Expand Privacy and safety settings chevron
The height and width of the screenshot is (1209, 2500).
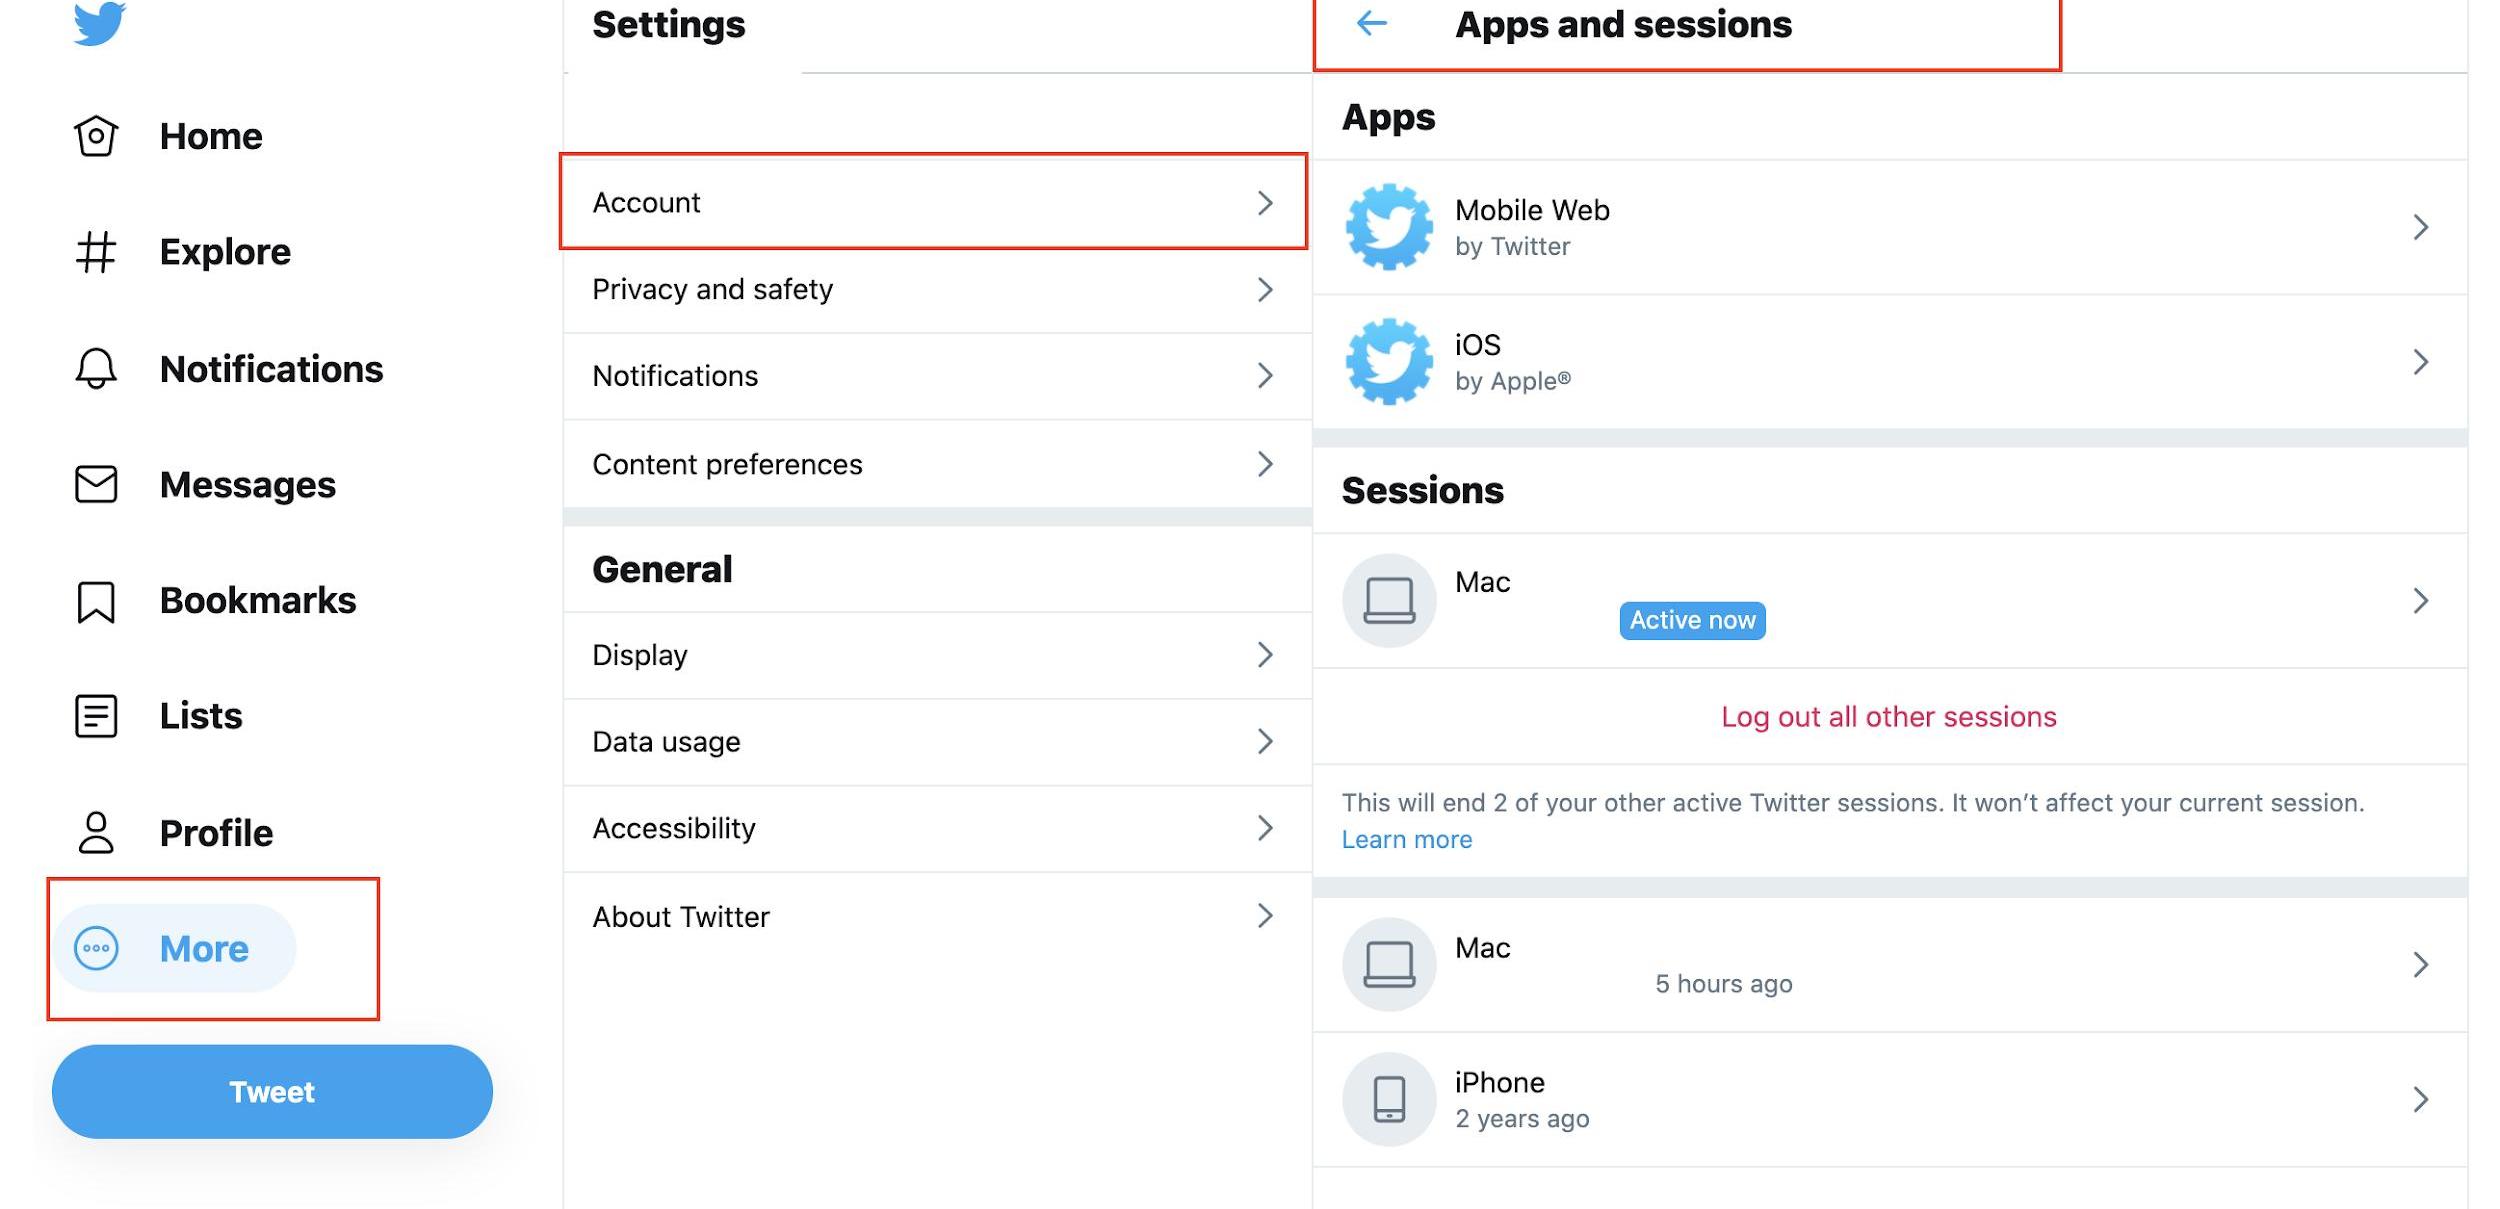(x=1264, y=290)
